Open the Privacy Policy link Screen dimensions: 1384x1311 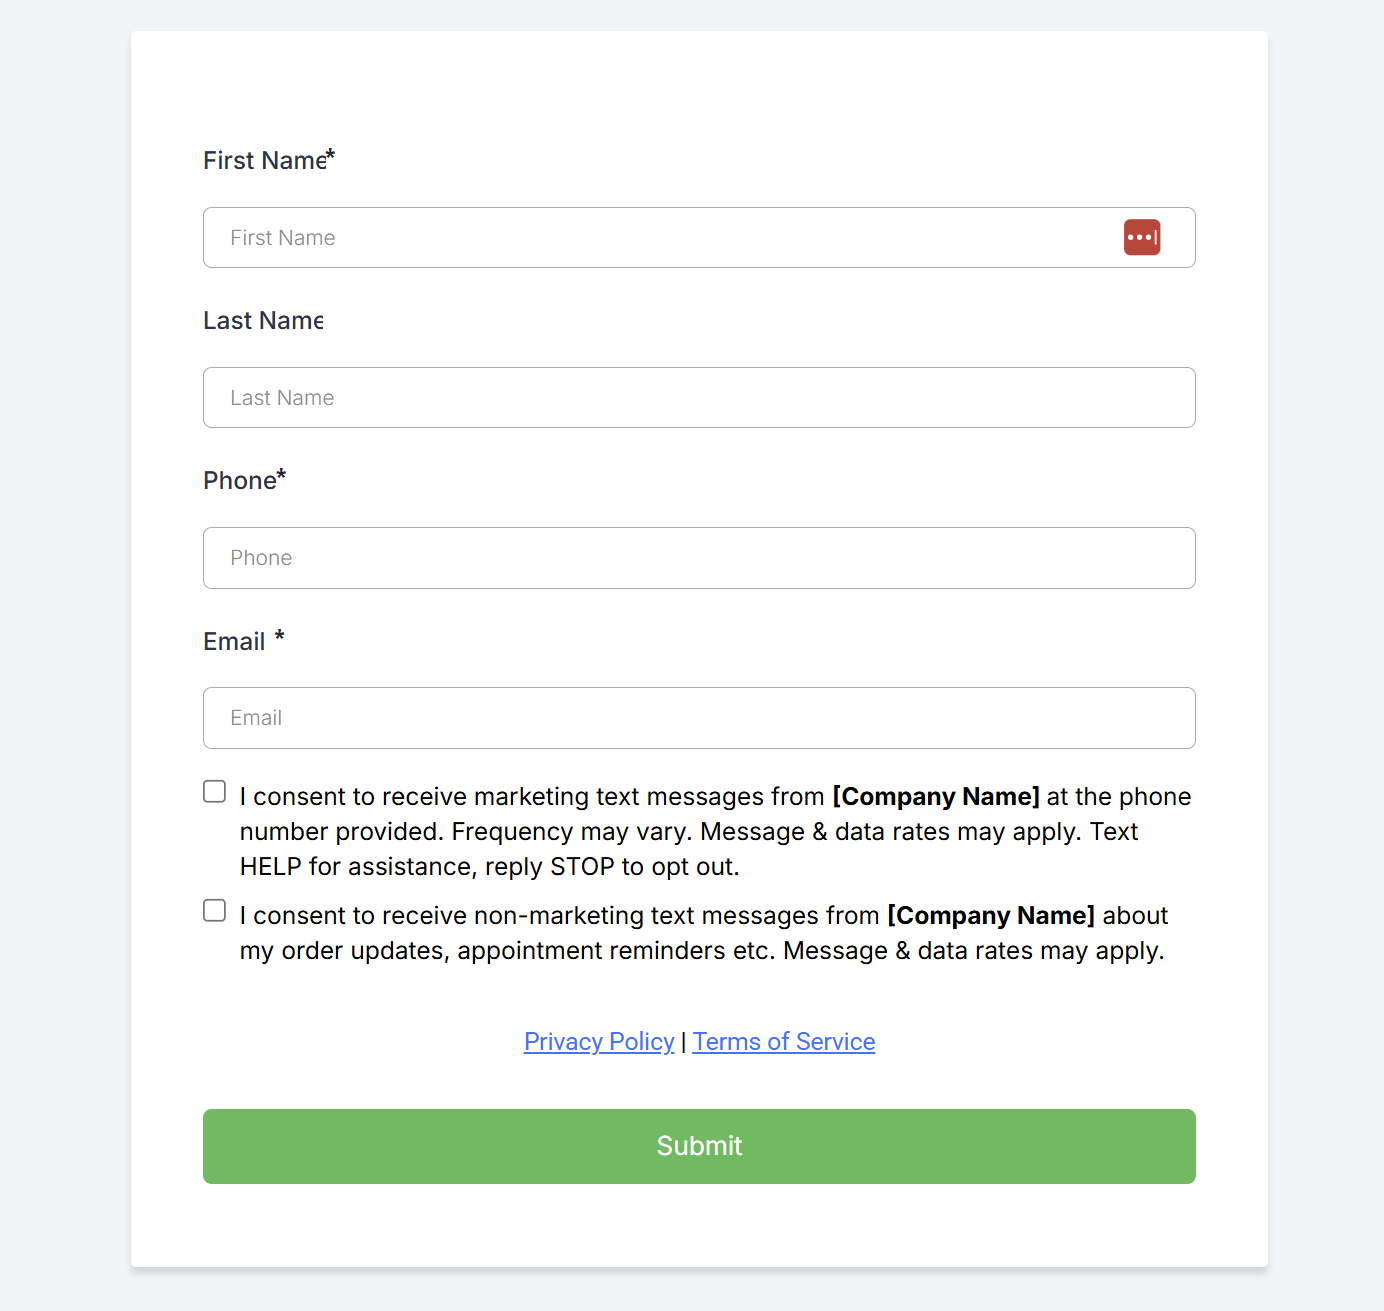coord(598,1042)
